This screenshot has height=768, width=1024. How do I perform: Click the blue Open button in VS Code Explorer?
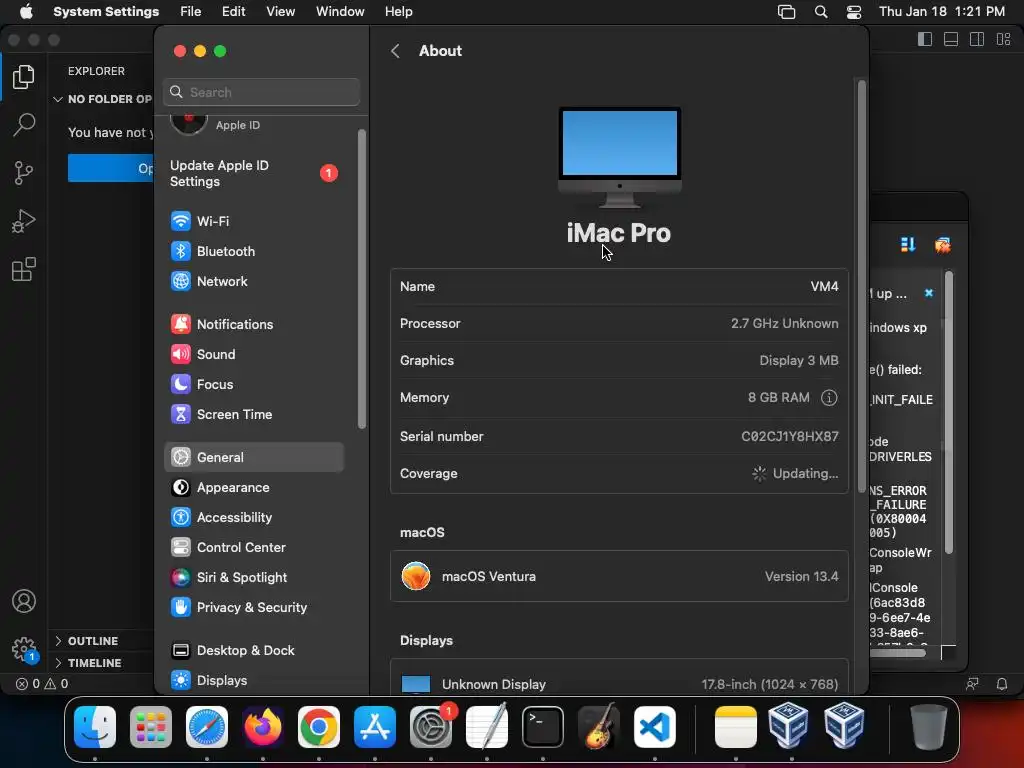(111, 168)
